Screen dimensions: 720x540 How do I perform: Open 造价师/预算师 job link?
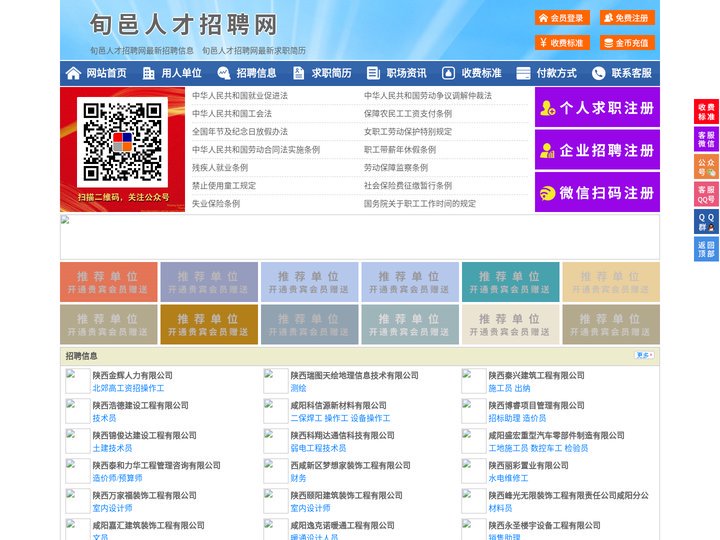(118, 478)
